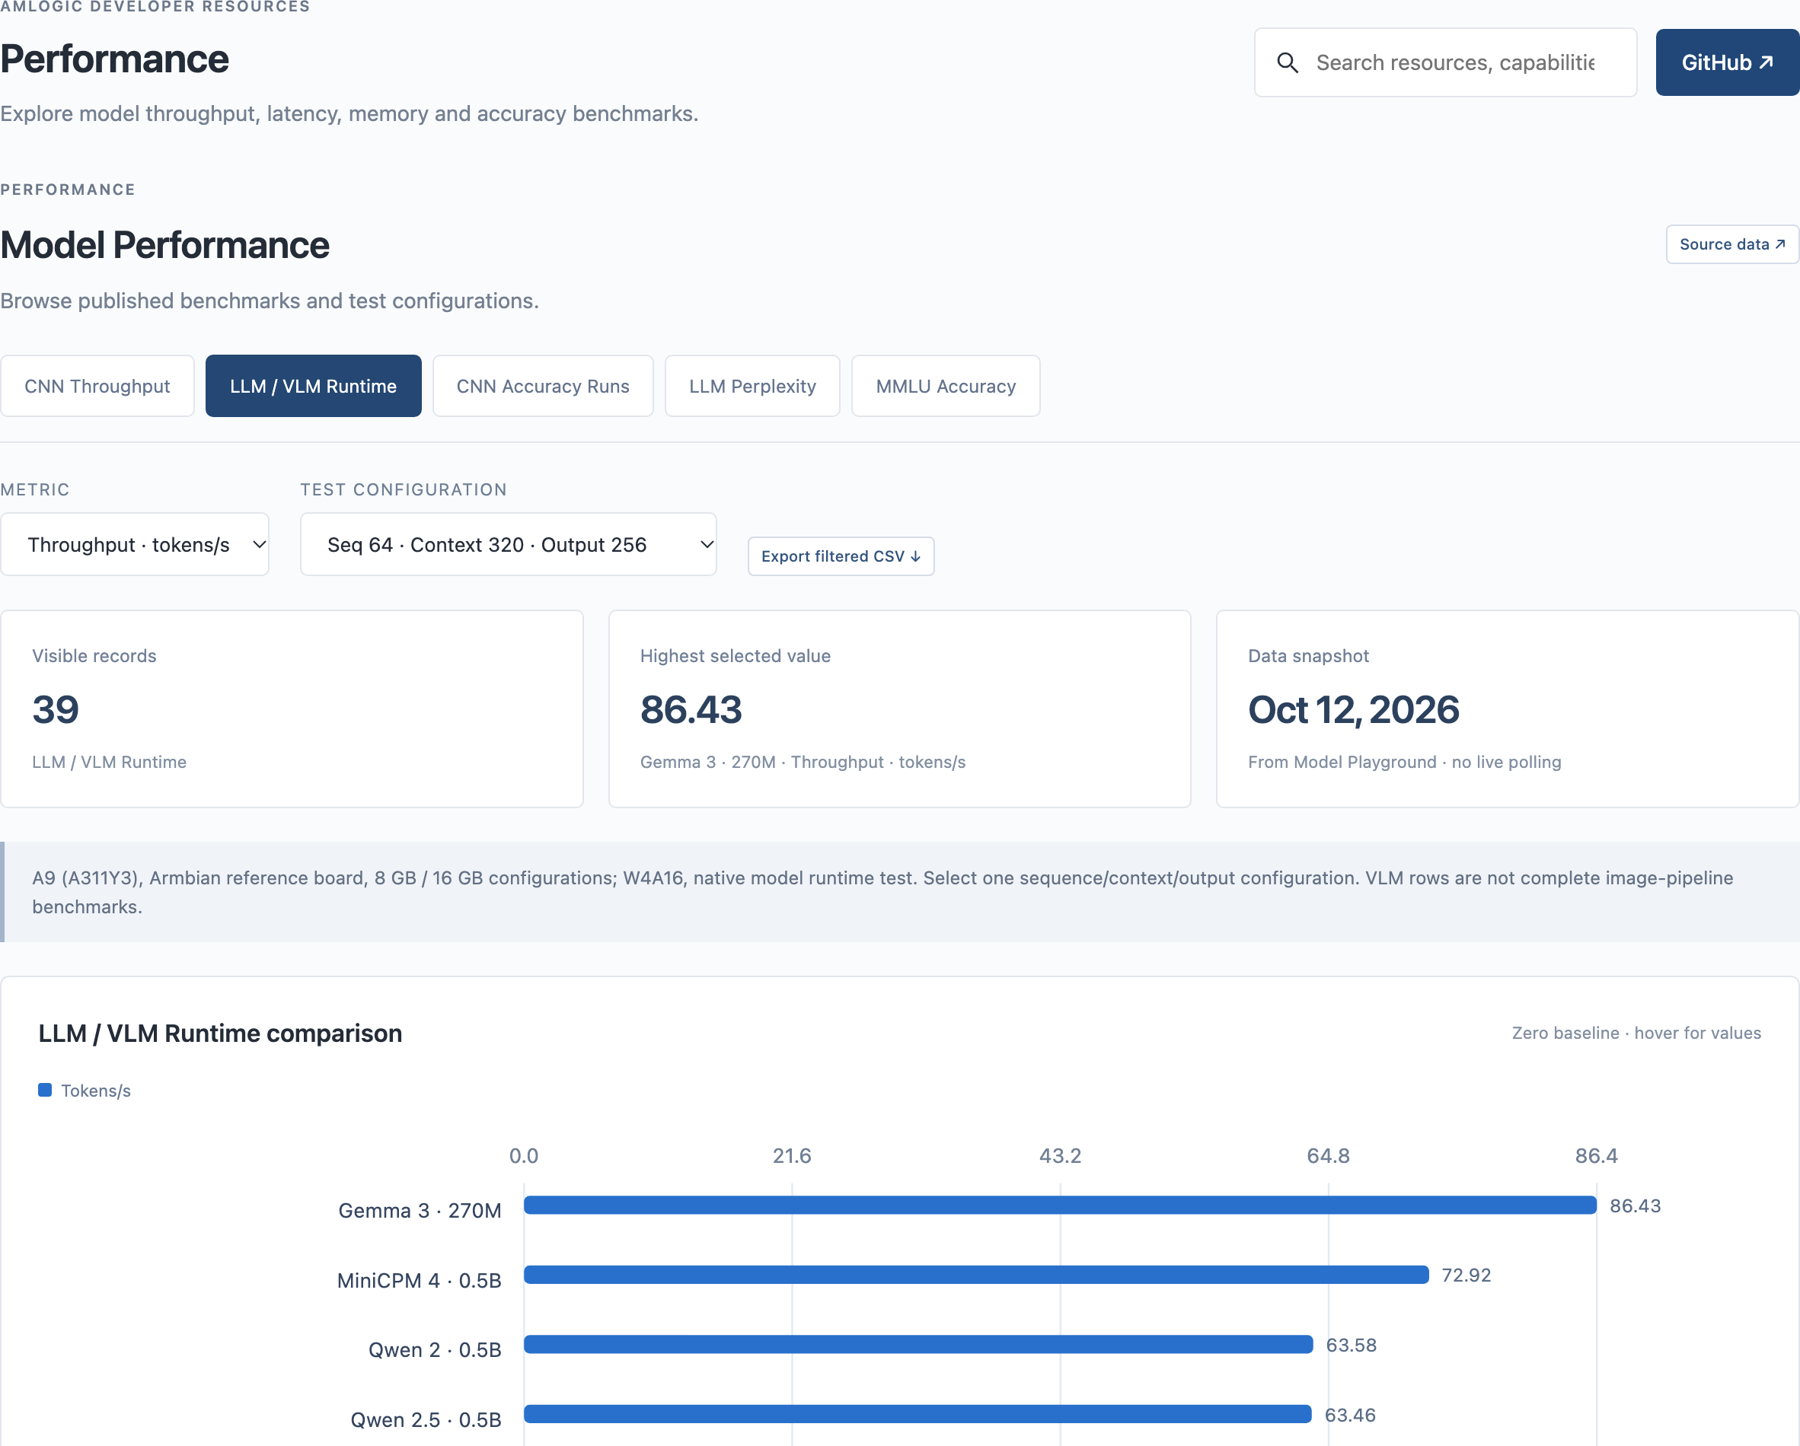
Task: Click the MiniCPM 4 · 0.5B bar
Action: point(976,1275)
